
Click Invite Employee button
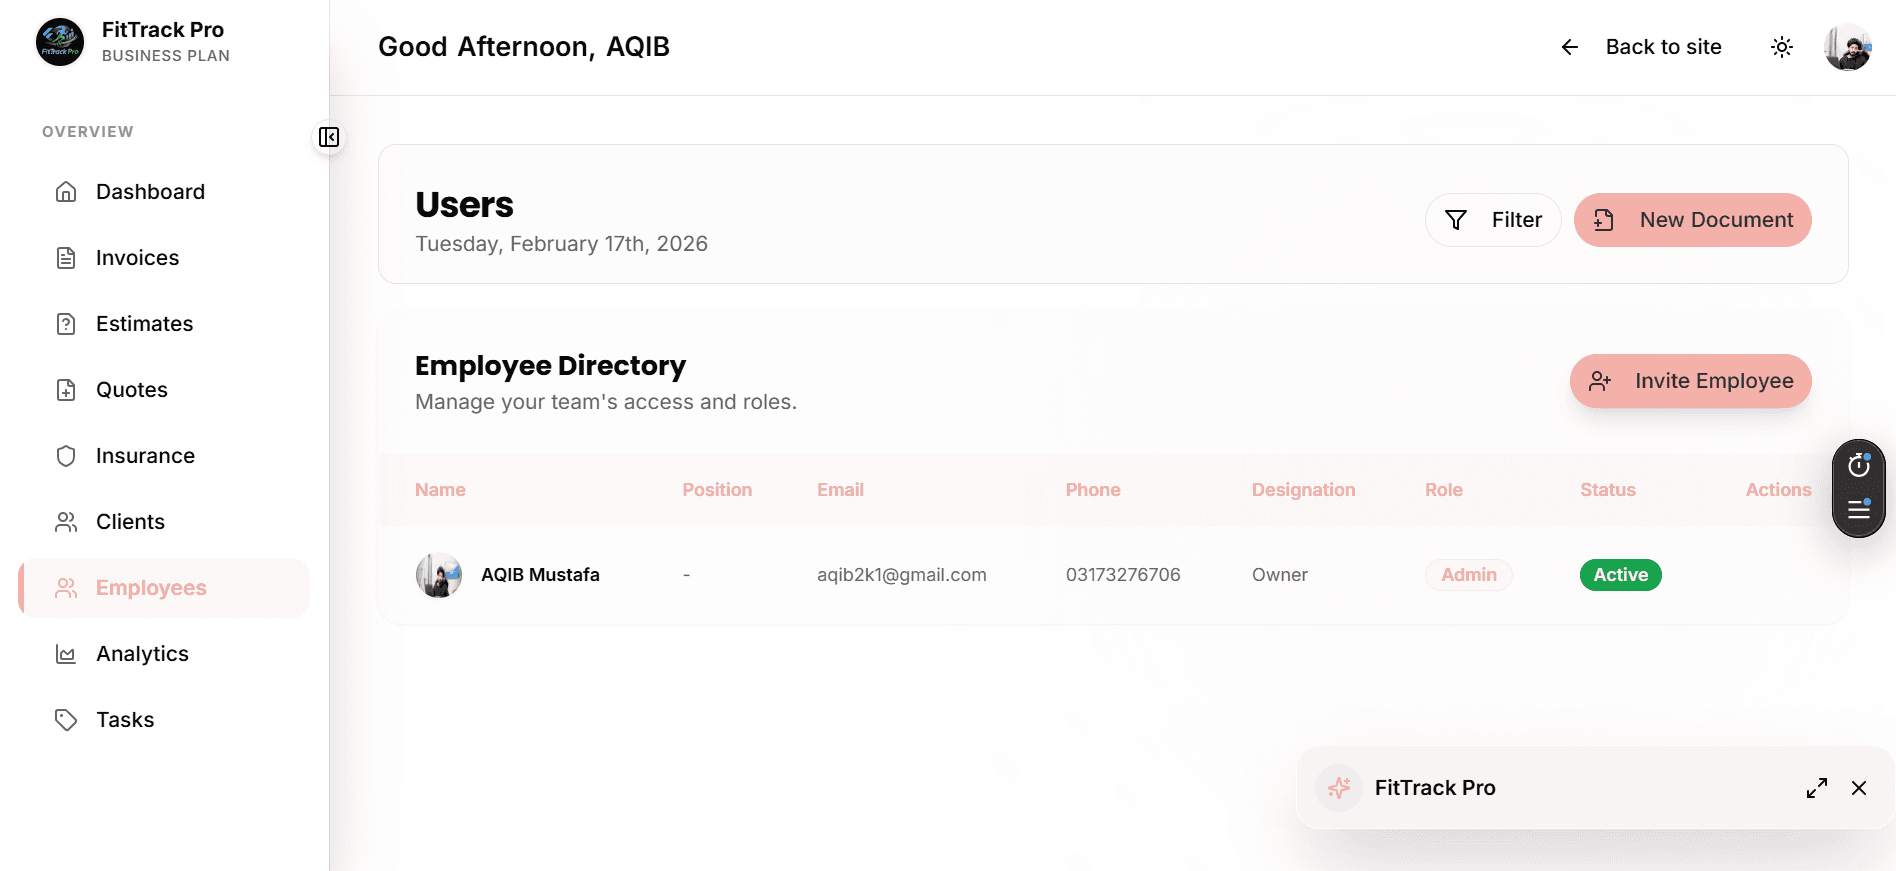click(1691, 381)
